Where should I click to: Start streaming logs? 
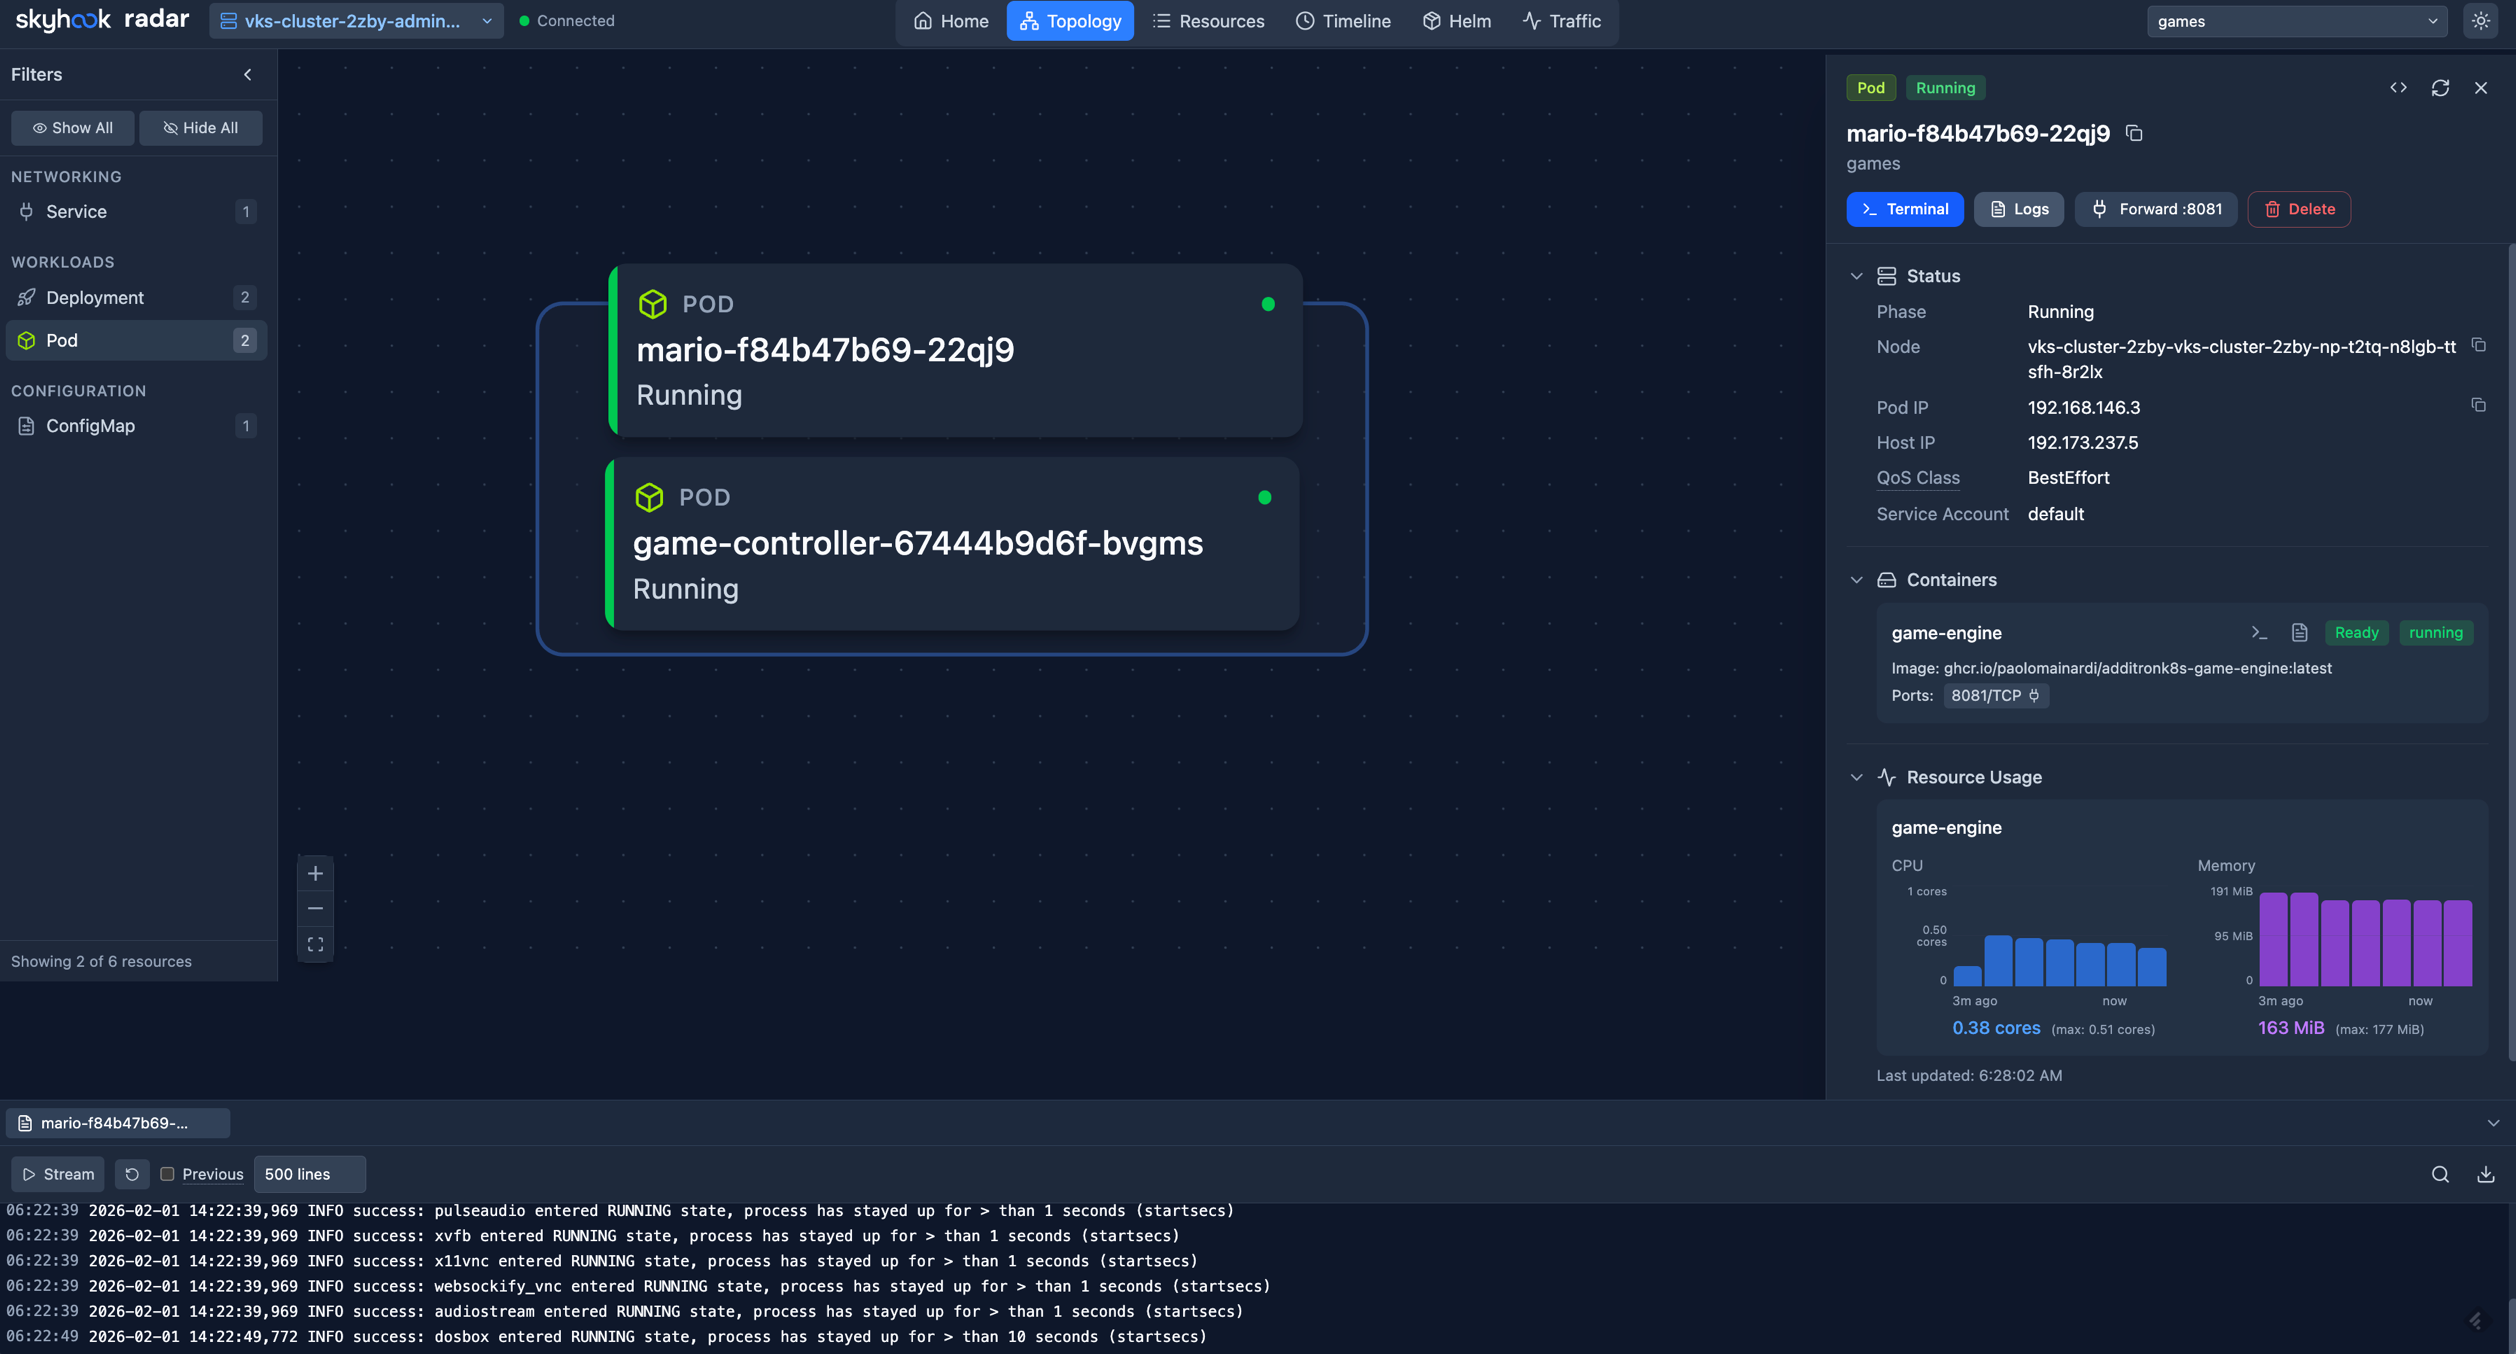pyautogui.click(x=58, y=1174)
